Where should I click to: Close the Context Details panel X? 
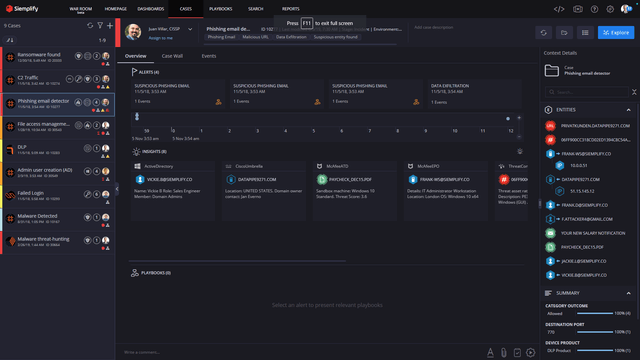634,92
